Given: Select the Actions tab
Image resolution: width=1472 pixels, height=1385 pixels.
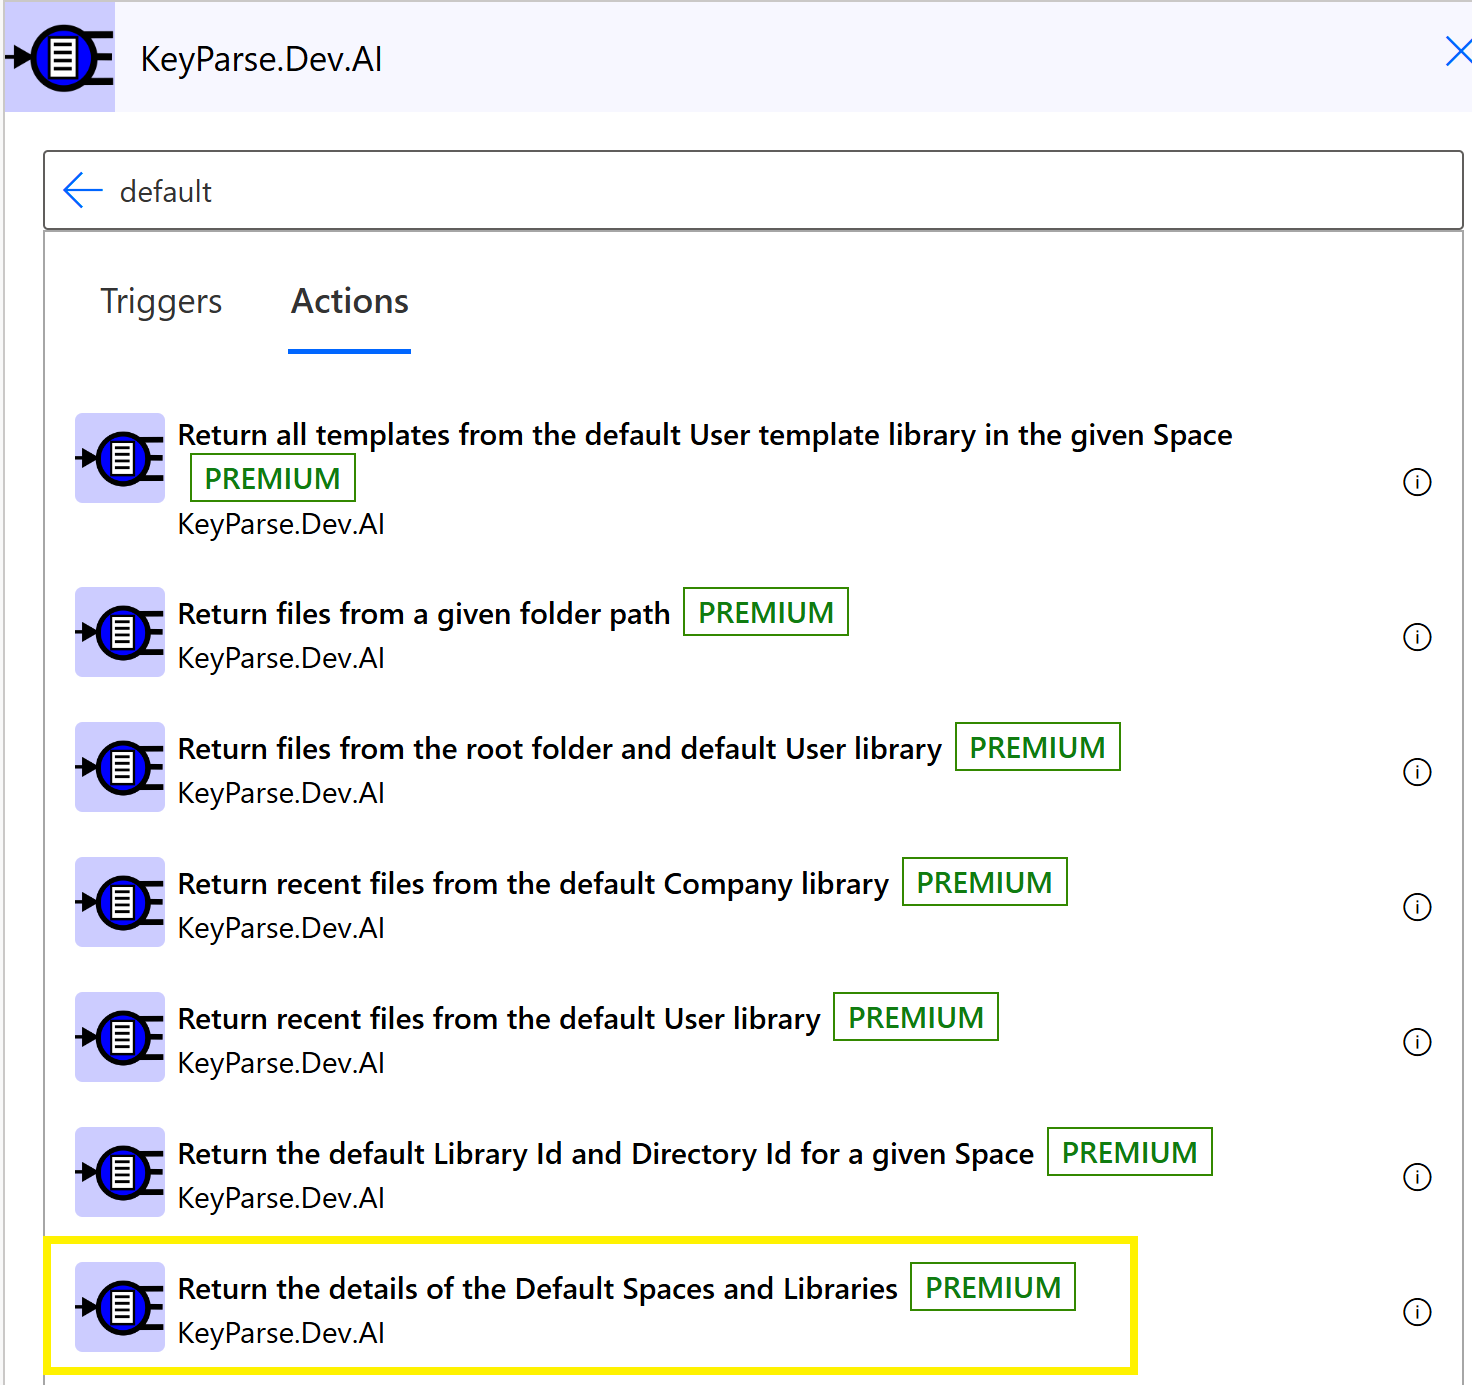Looking at the screenshot, I should click(x=350, y=302).
